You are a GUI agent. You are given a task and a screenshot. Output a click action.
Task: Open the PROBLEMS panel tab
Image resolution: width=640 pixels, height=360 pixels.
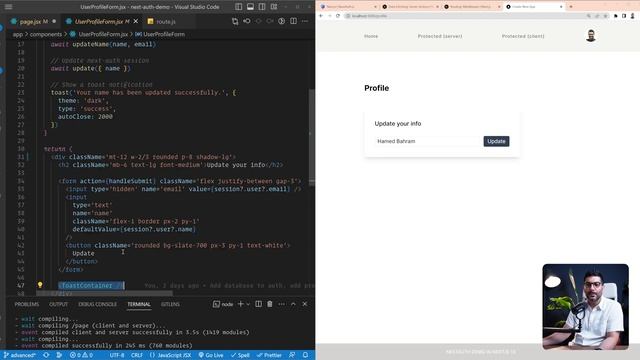tap(27, 304)
